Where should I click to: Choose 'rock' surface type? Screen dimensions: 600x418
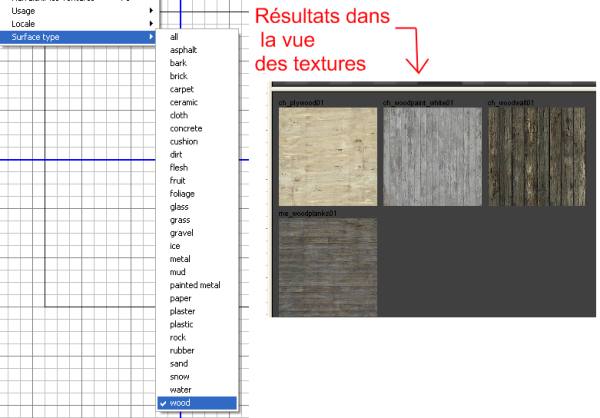(197, 337)
